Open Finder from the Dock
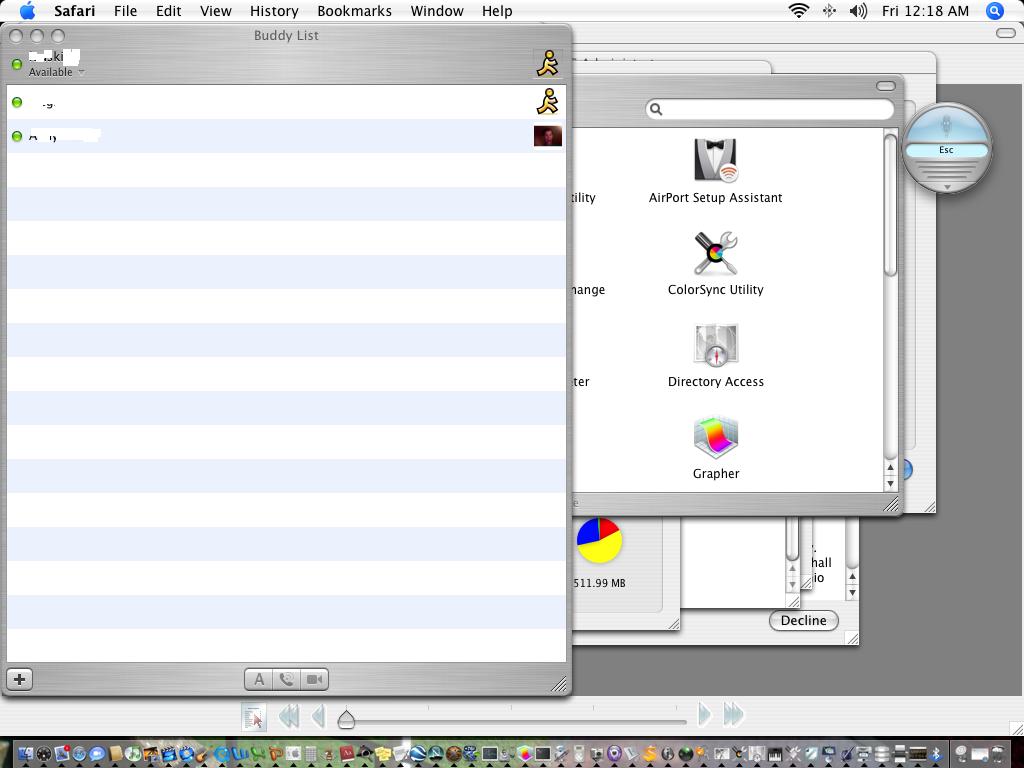The width and height of the screenshot is (1024, 768). pos(25,753)
